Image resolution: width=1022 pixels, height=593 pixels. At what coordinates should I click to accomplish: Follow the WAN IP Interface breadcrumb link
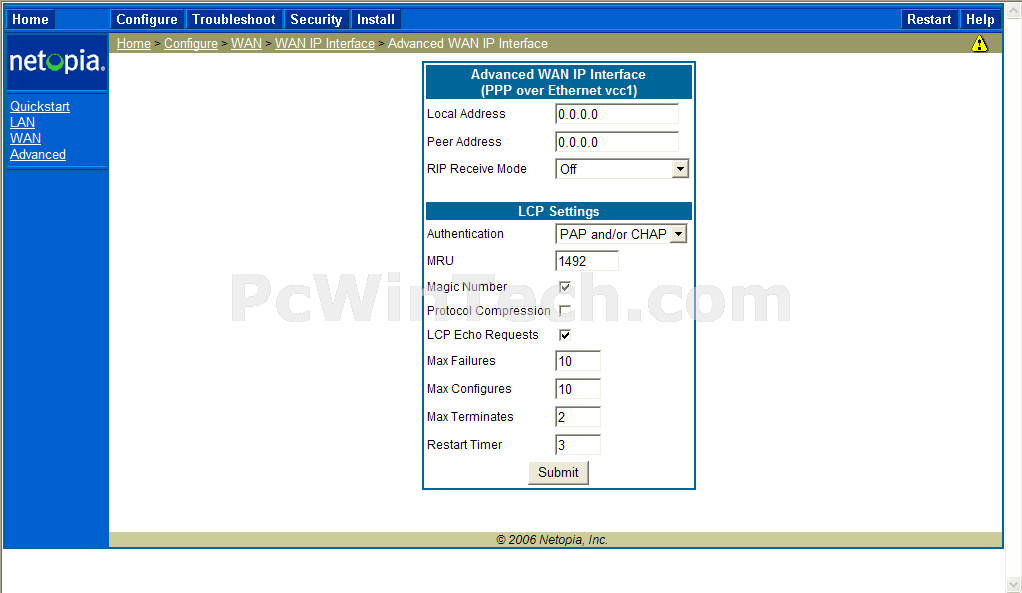325,44
